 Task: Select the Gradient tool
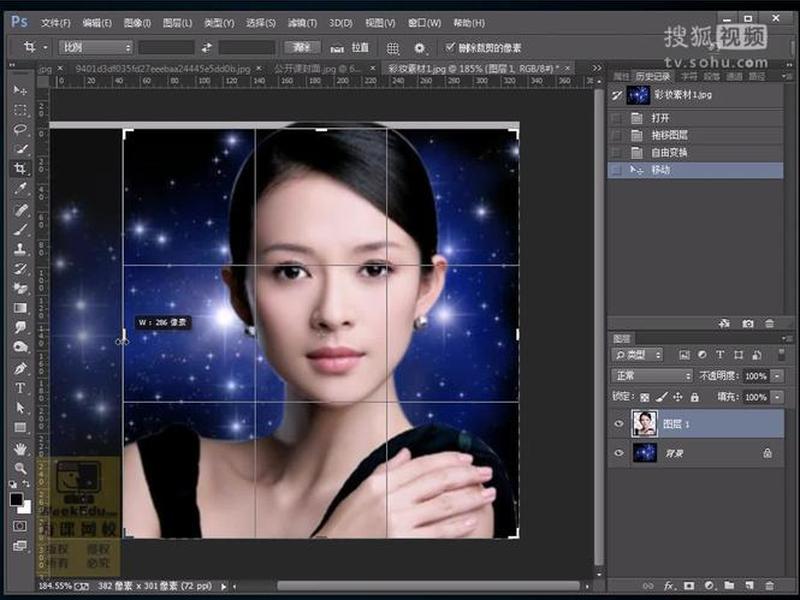[x=20, y=308]
